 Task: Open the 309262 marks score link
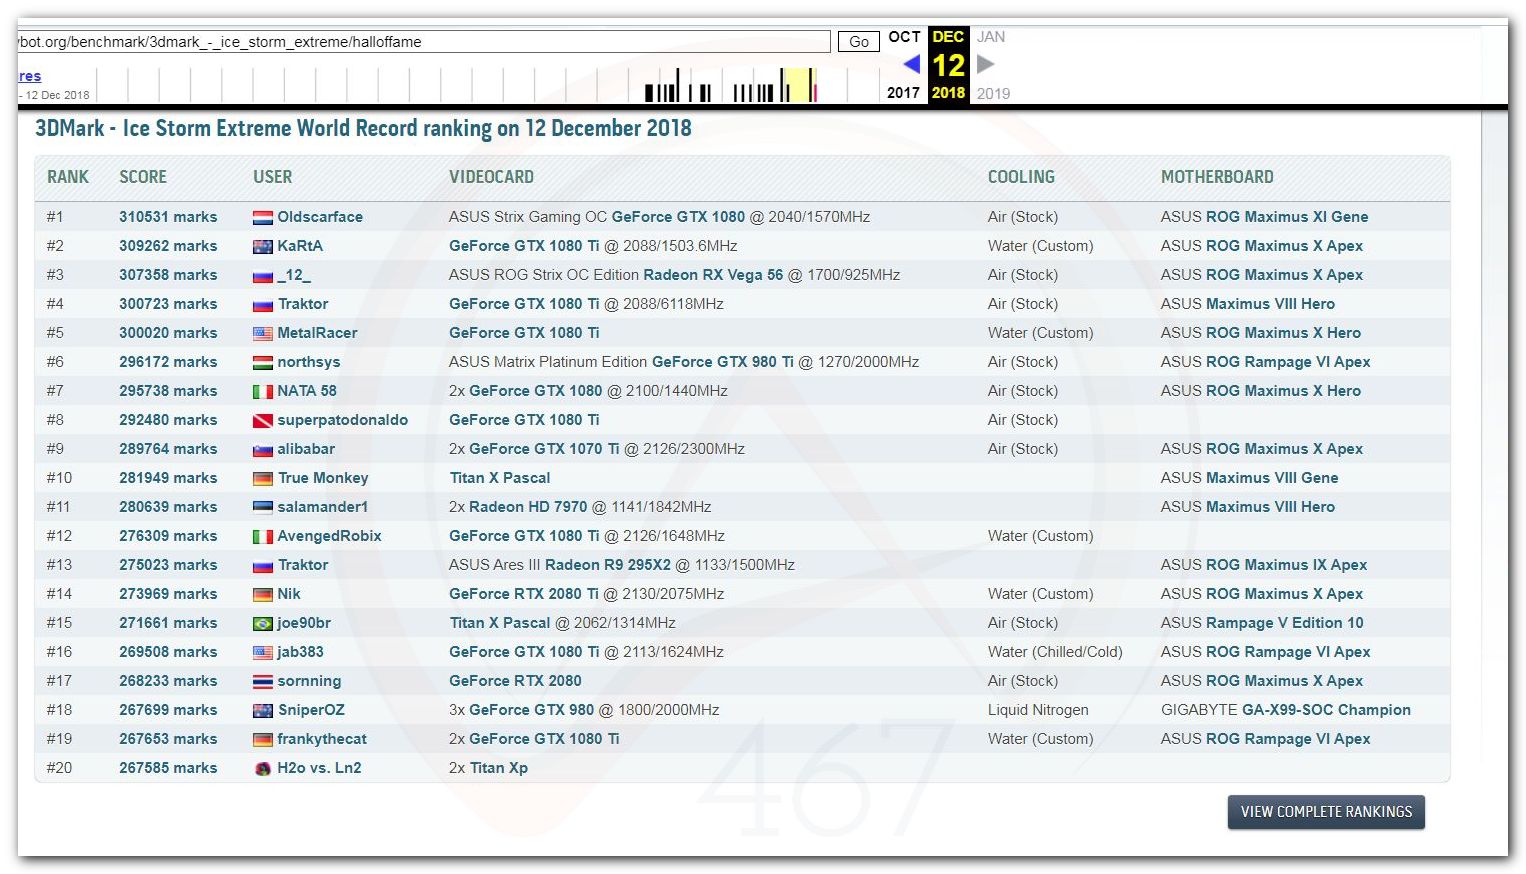[x=168, y=246]
